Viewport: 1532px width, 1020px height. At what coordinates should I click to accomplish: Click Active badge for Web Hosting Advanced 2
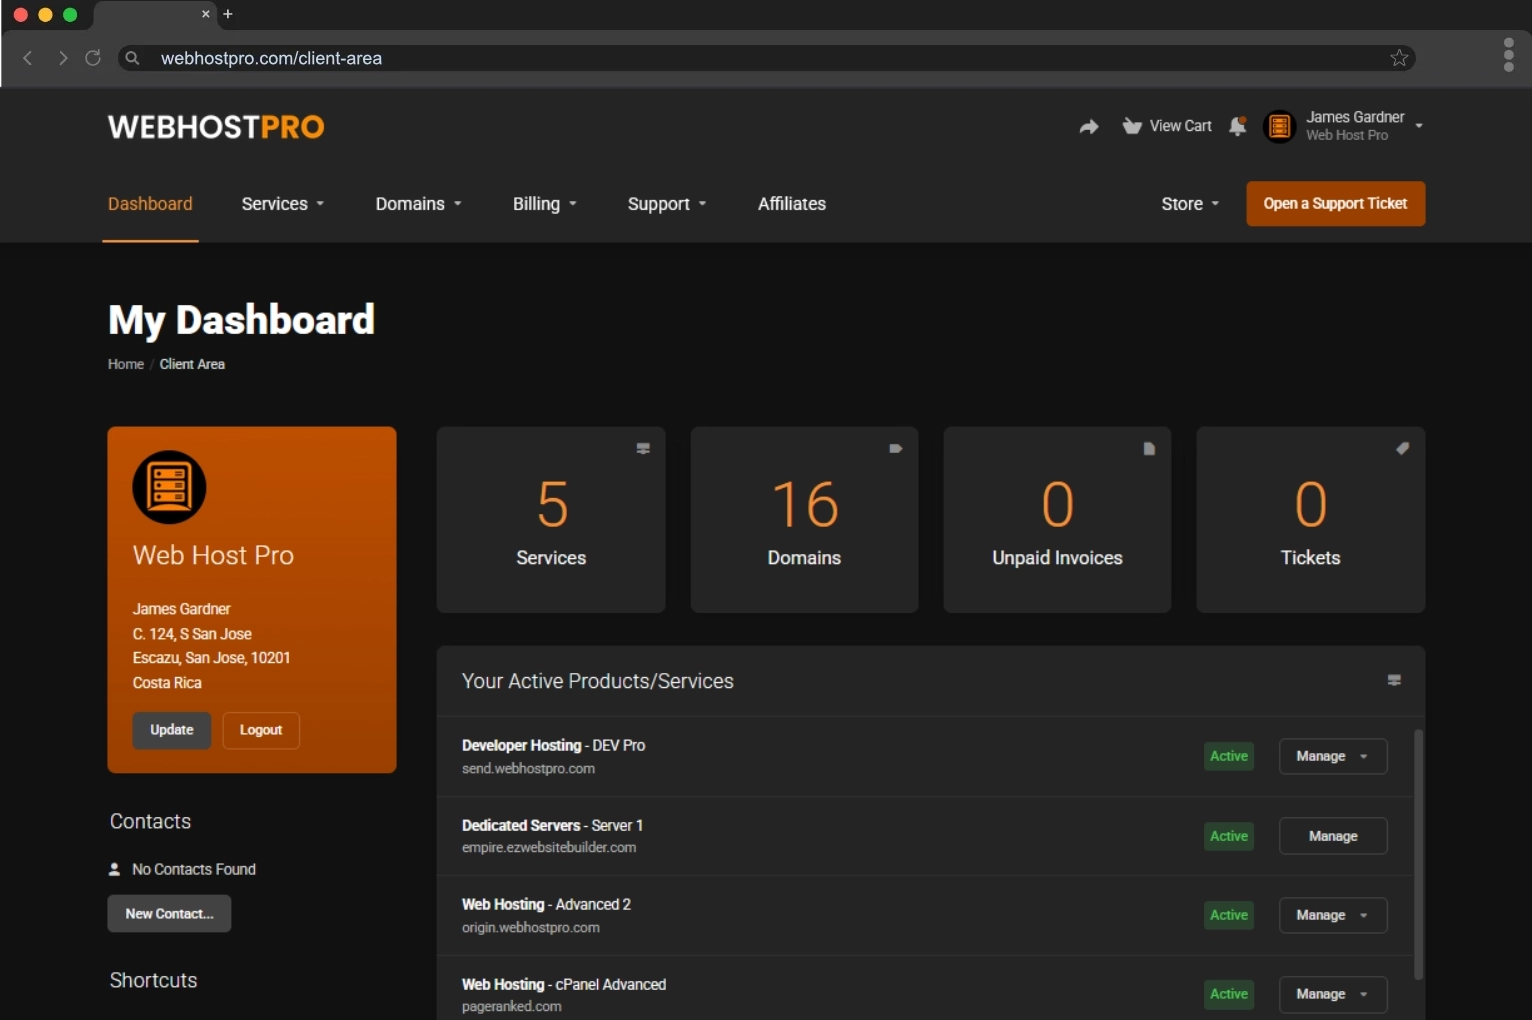(x=1229, y=915)
